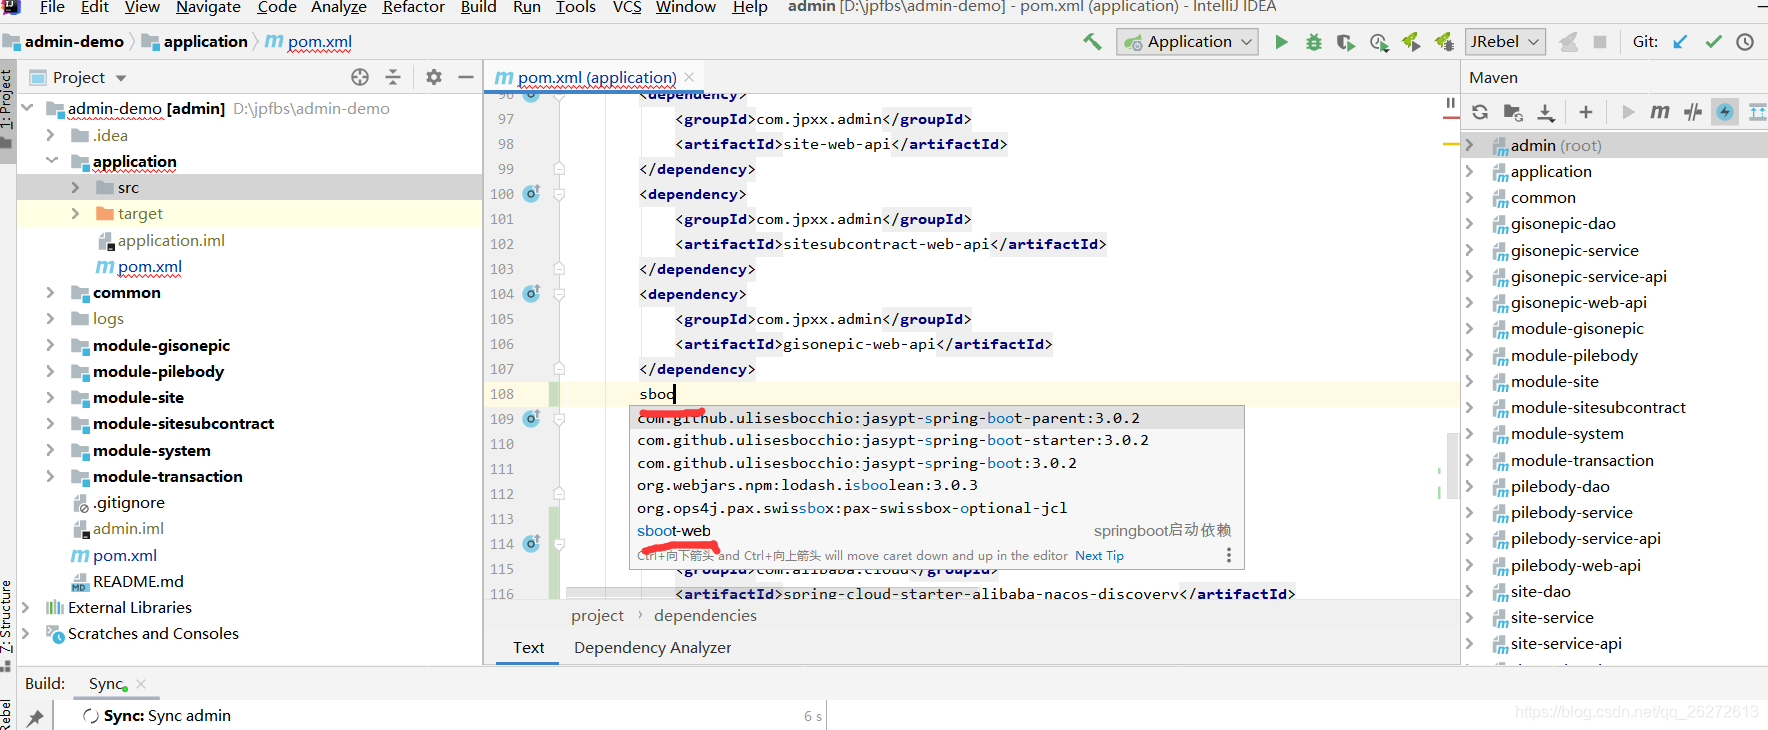Click gutter icon on line 104

[x=531, y=293]
